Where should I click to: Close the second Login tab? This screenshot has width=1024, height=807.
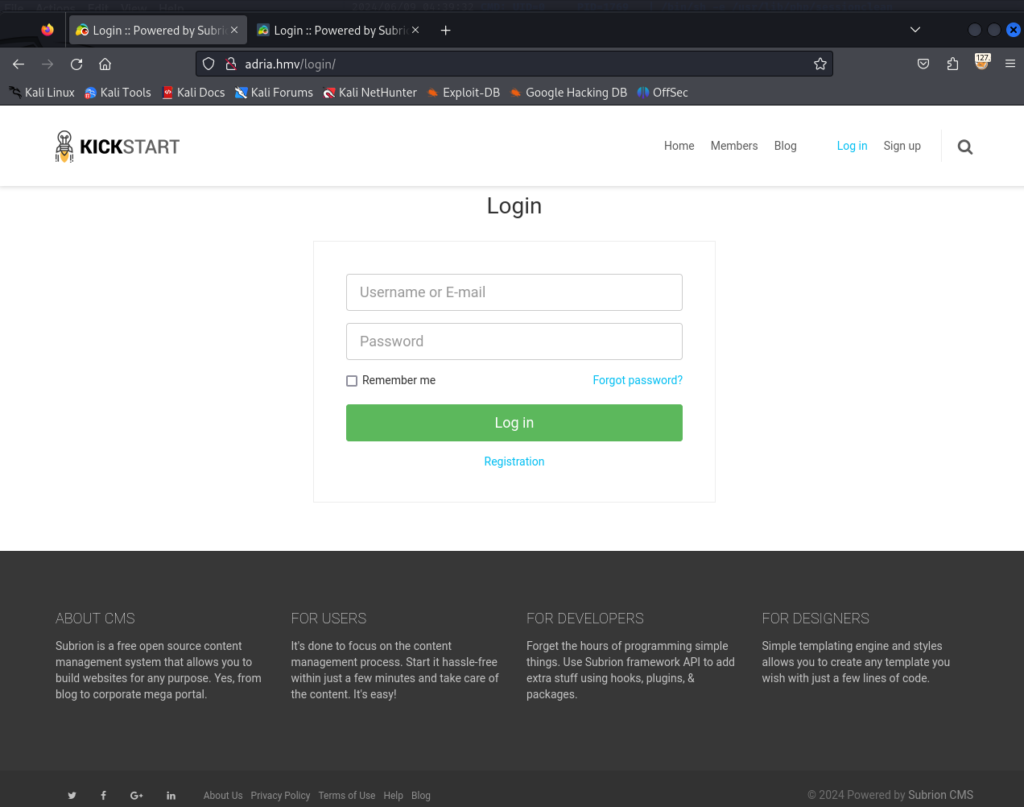click(x=415, y=30)
